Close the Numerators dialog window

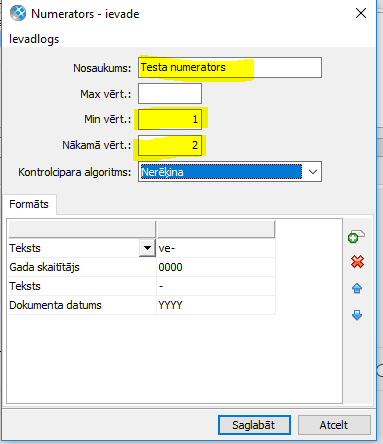361,14
